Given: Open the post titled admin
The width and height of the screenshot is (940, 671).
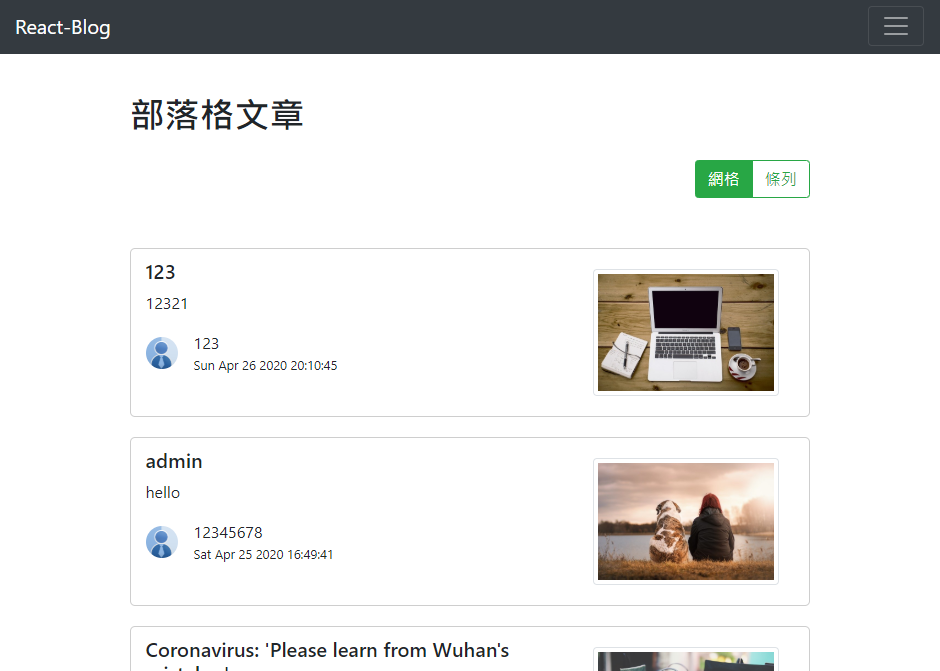Looking at the screenshot, I should coord(174,461).
